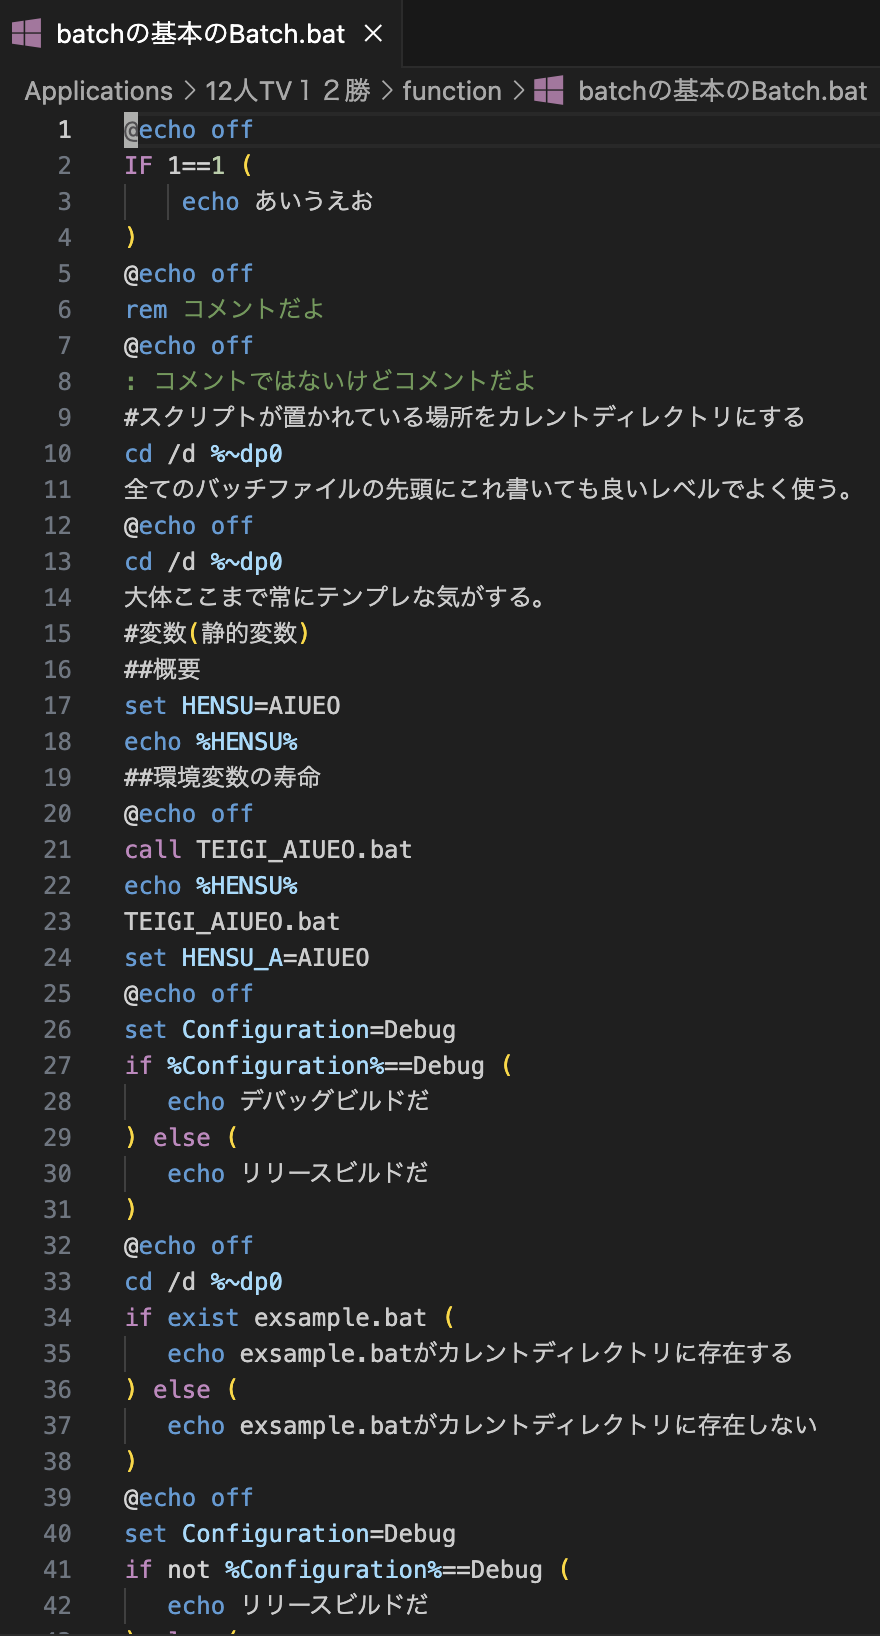This screenshot has width=880, height=1636.
Task: Click 'set Configuration=Debug' on line 26
Action: coord(290,1030)
